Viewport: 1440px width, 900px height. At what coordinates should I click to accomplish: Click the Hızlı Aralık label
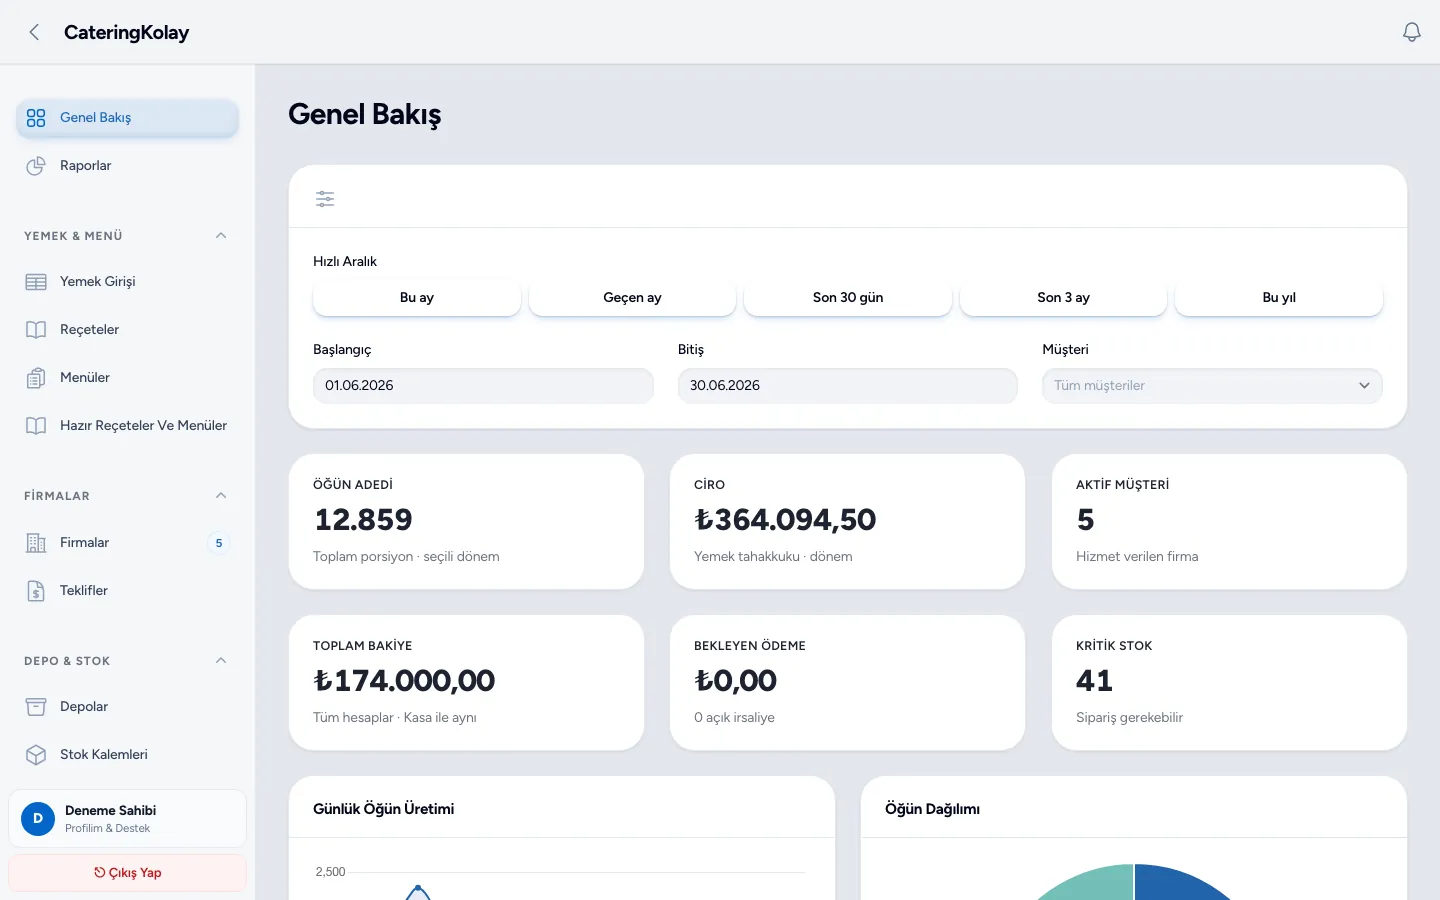click(345, 262)
